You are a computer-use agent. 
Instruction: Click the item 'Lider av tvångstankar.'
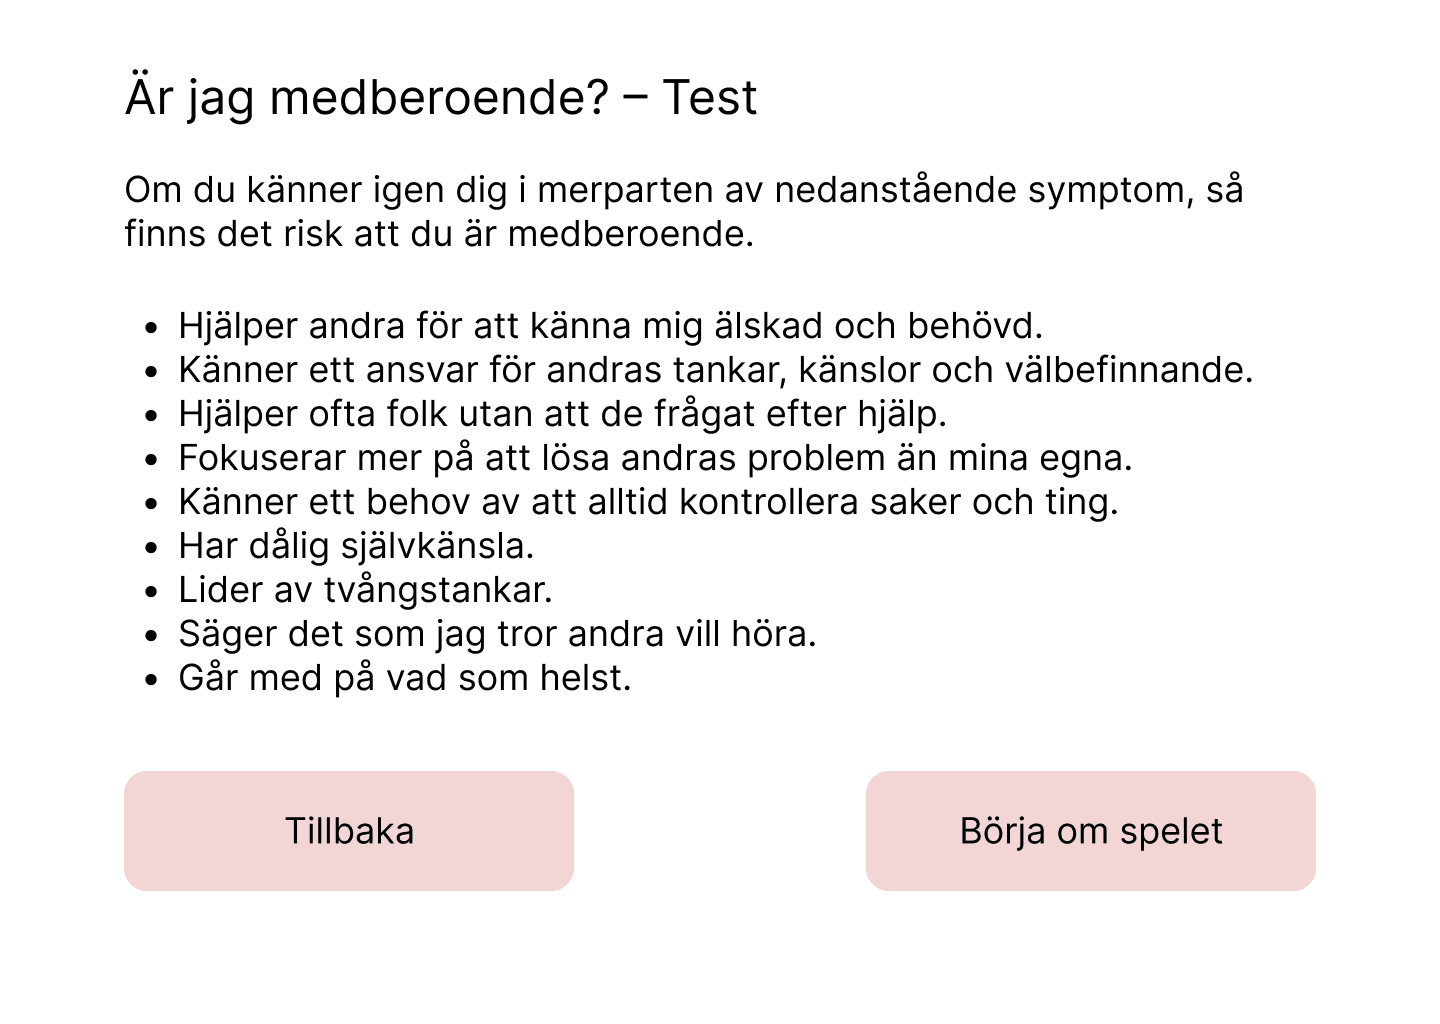365,590
